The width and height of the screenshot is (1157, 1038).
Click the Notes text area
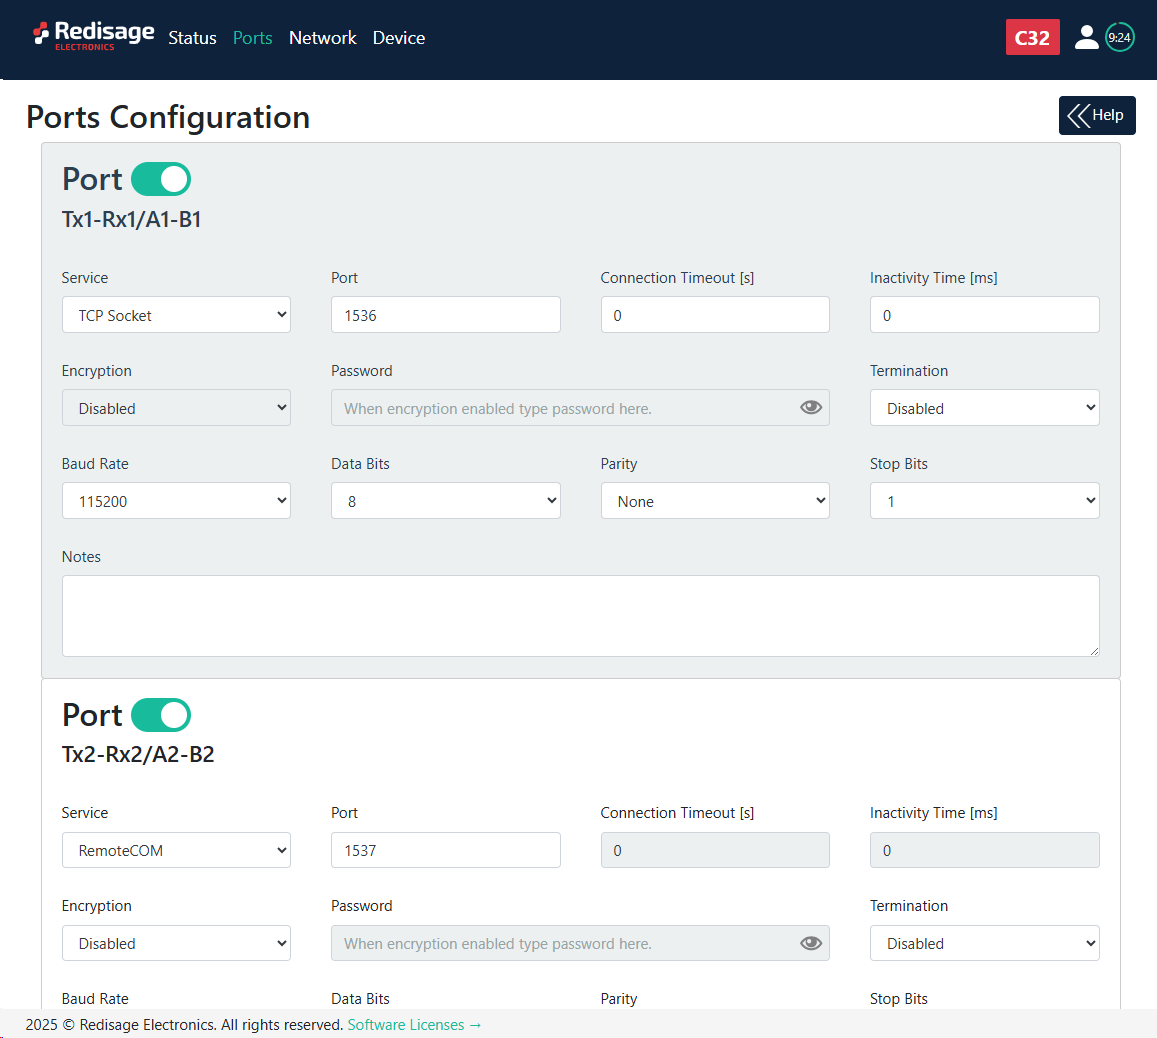pos(580,616)
